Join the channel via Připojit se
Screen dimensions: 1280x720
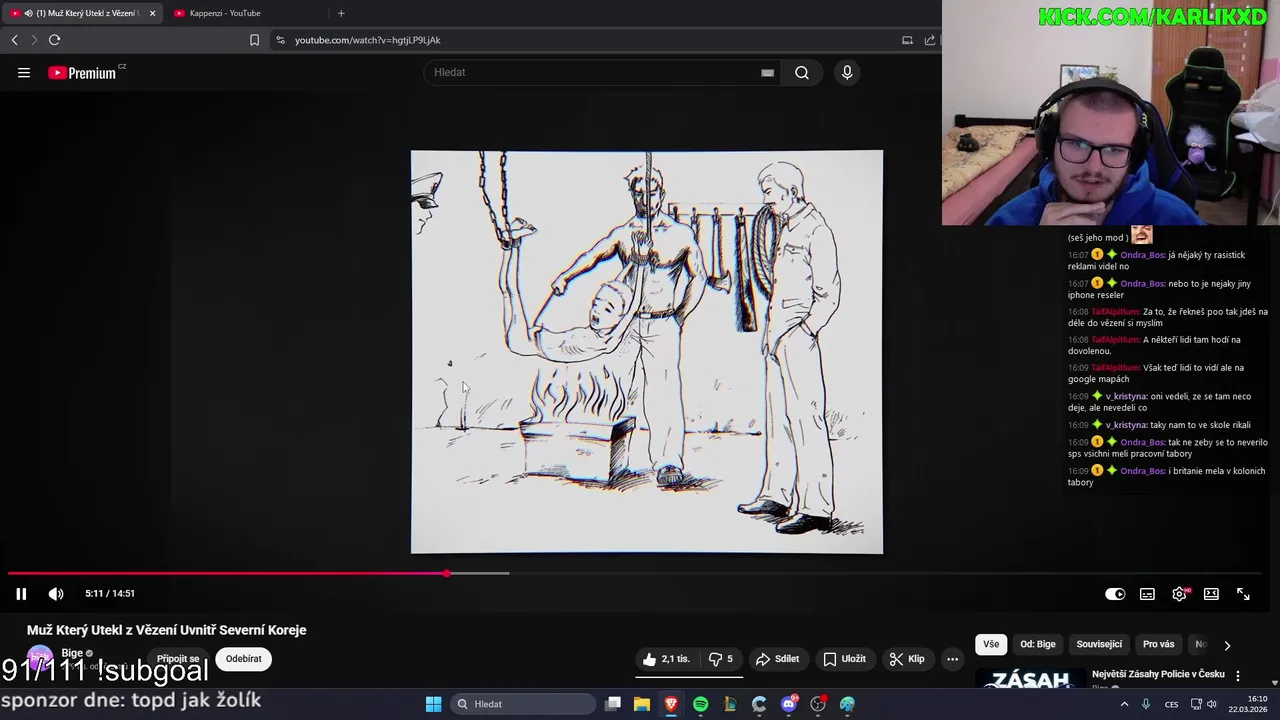point(178,659)
